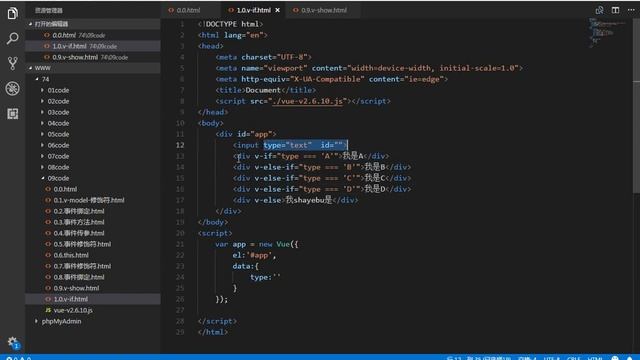The height and width of the screenshot is (360, 640).
Task: Click the feedback smiley in status bar
Action: [615, 358]
